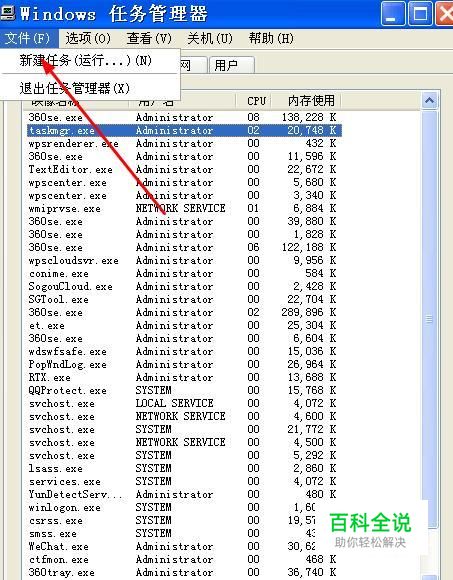Screen dimensions: 453x580
Task: Select the smss.exe process
Action: click(x=53, y=533)
